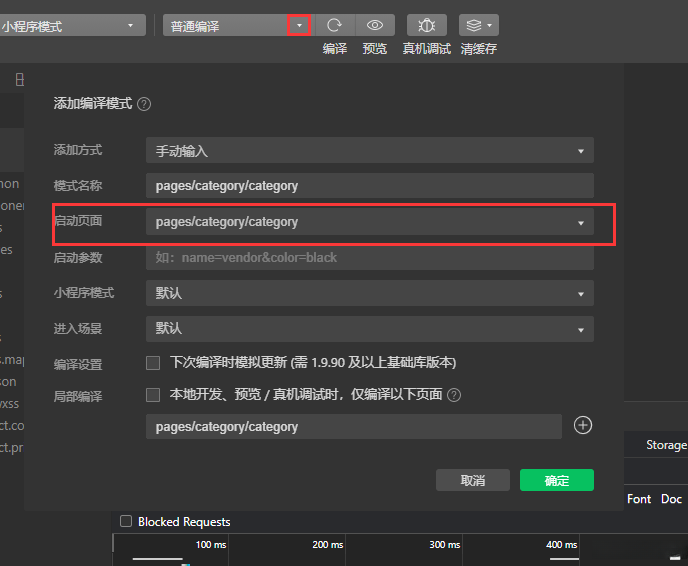The height and width of the screenshot is (566, 688).
Task: Click the 清缓存 label
Action: coord(479,48)
